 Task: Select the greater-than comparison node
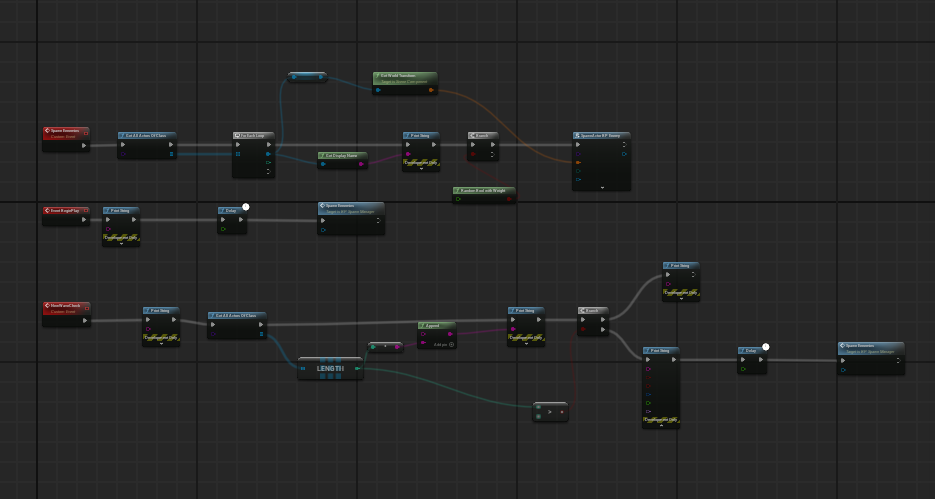tap(550, 411)
